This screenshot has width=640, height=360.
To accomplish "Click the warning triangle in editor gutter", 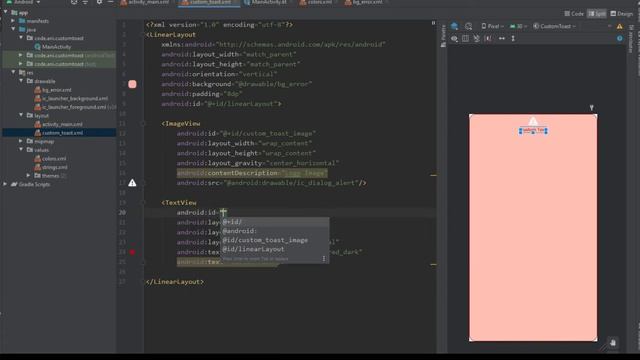I will (132, 183).
